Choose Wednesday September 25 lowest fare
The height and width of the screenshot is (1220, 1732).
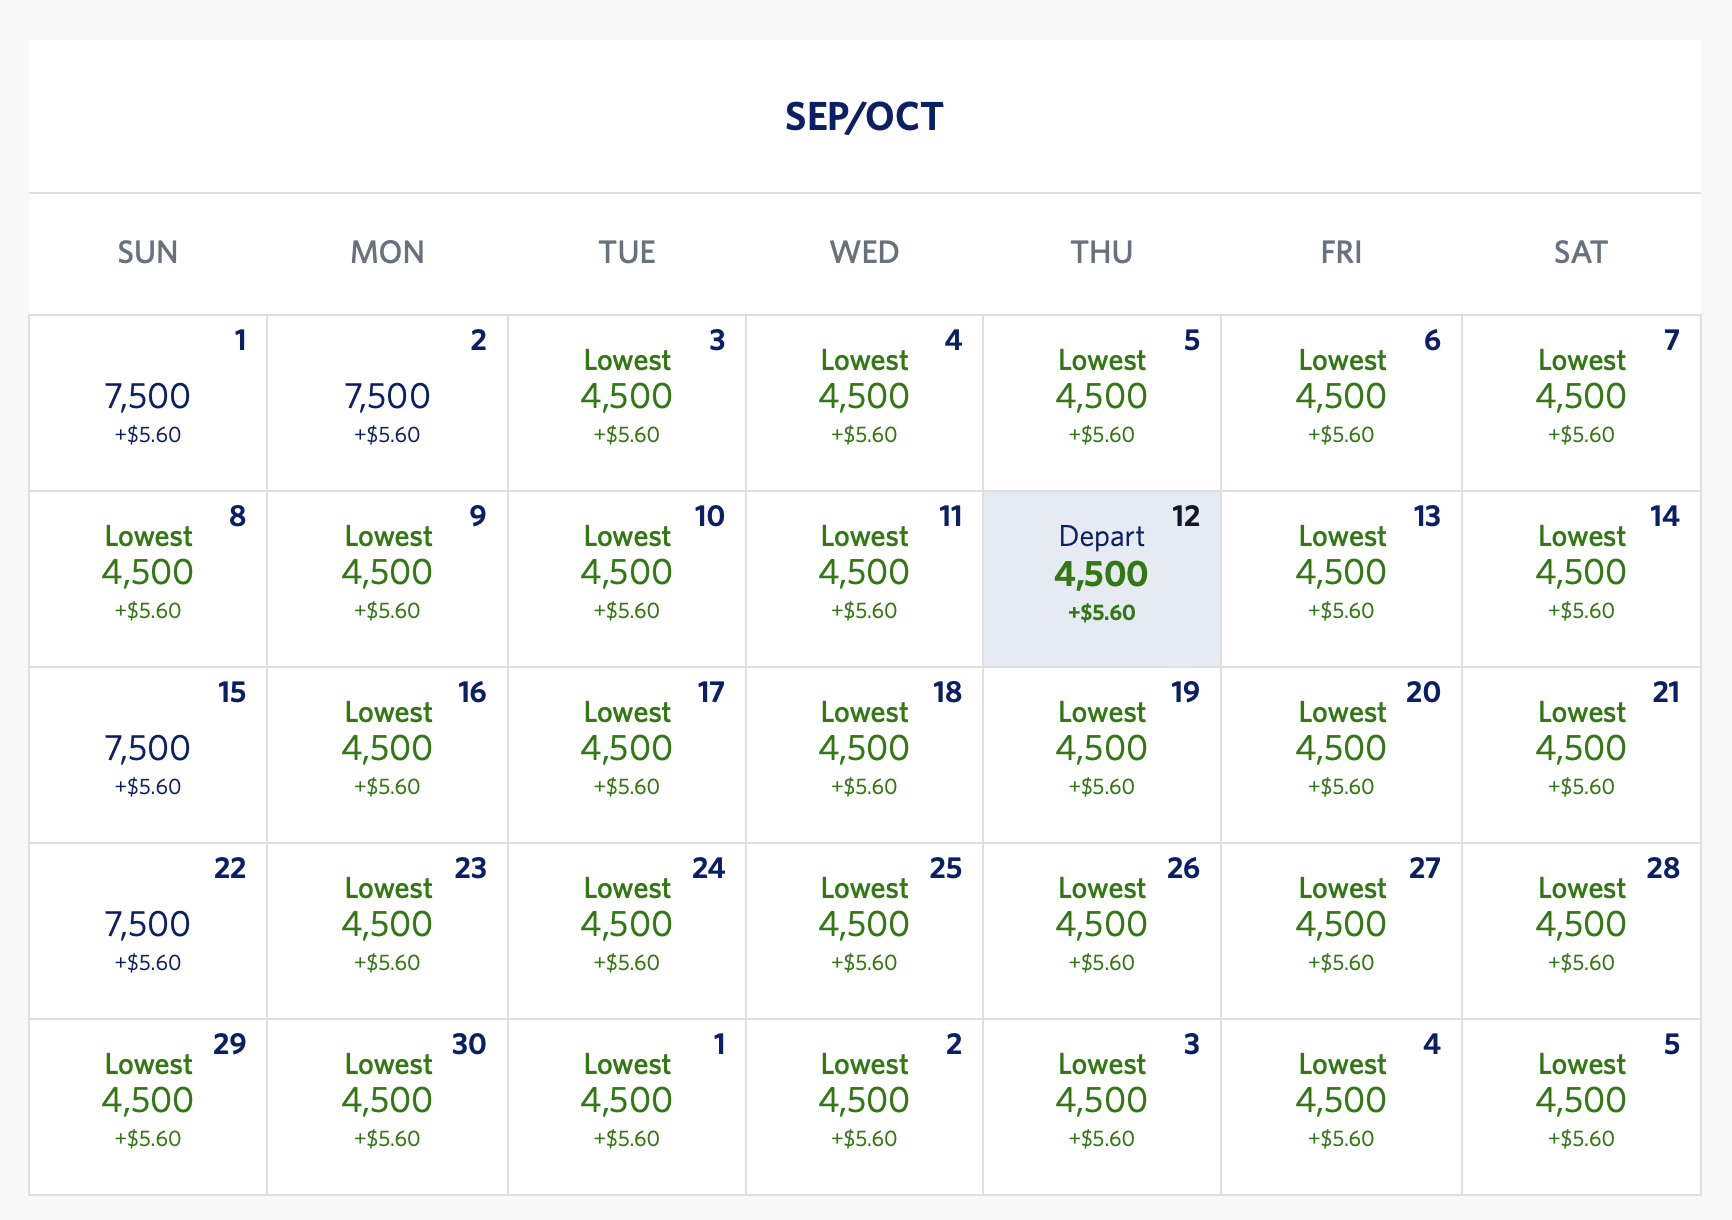(x=864, y=931)
